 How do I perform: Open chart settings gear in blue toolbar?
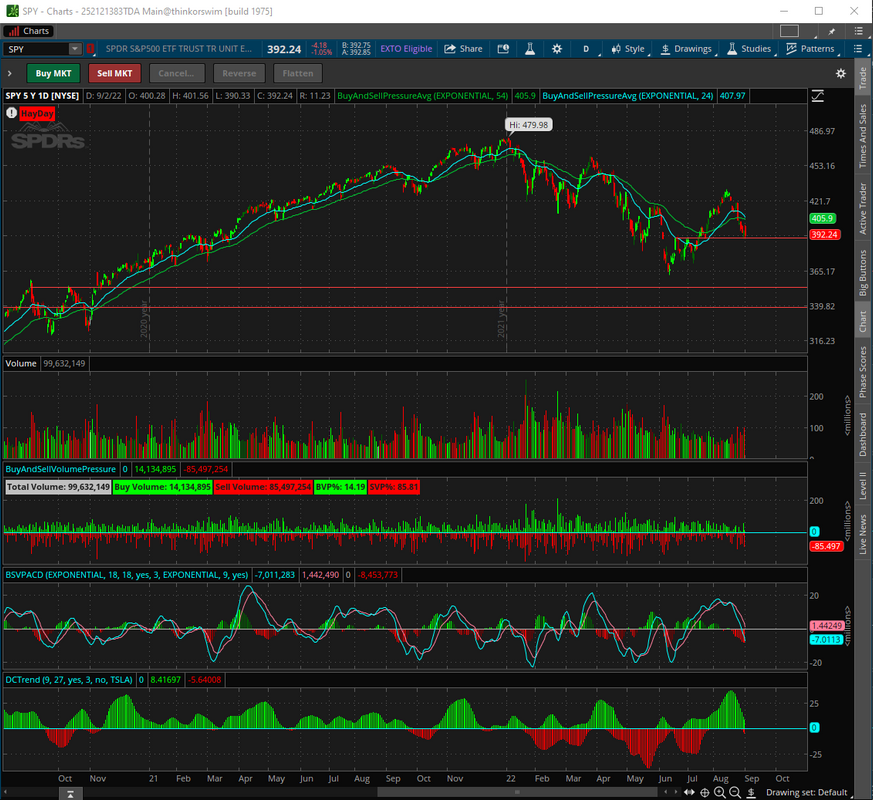coord(557,49)
